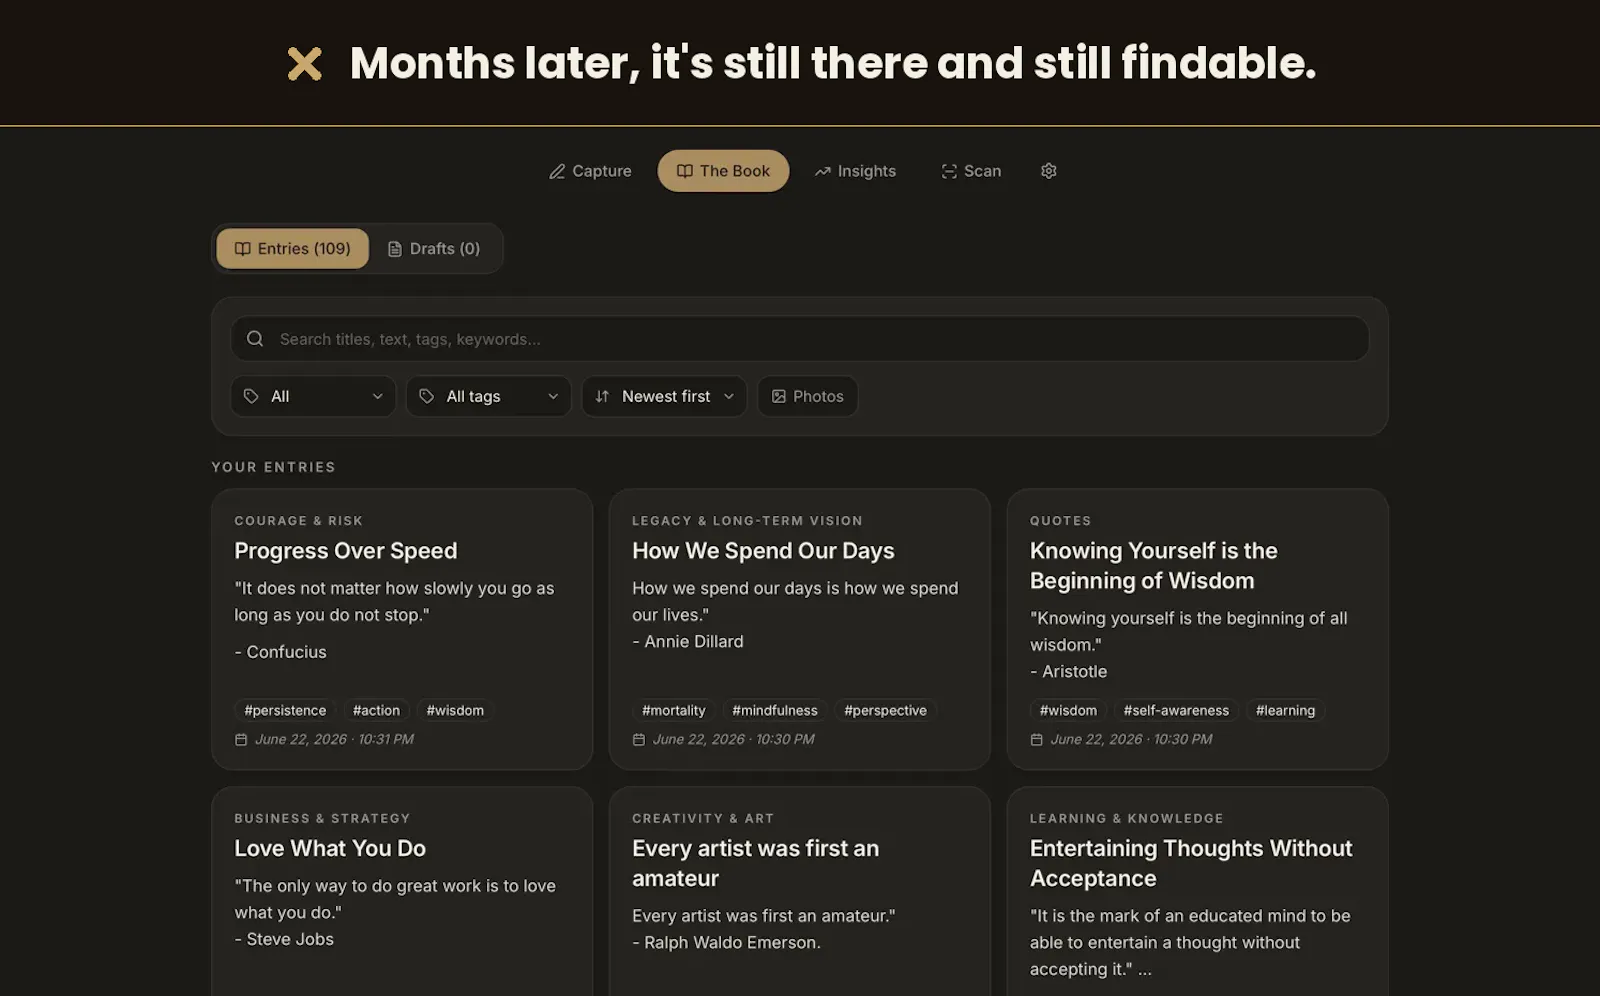Click the magnifier icon in search bar
The image size is (1600, 996).
pyautogui.click(x=255, y=339)
